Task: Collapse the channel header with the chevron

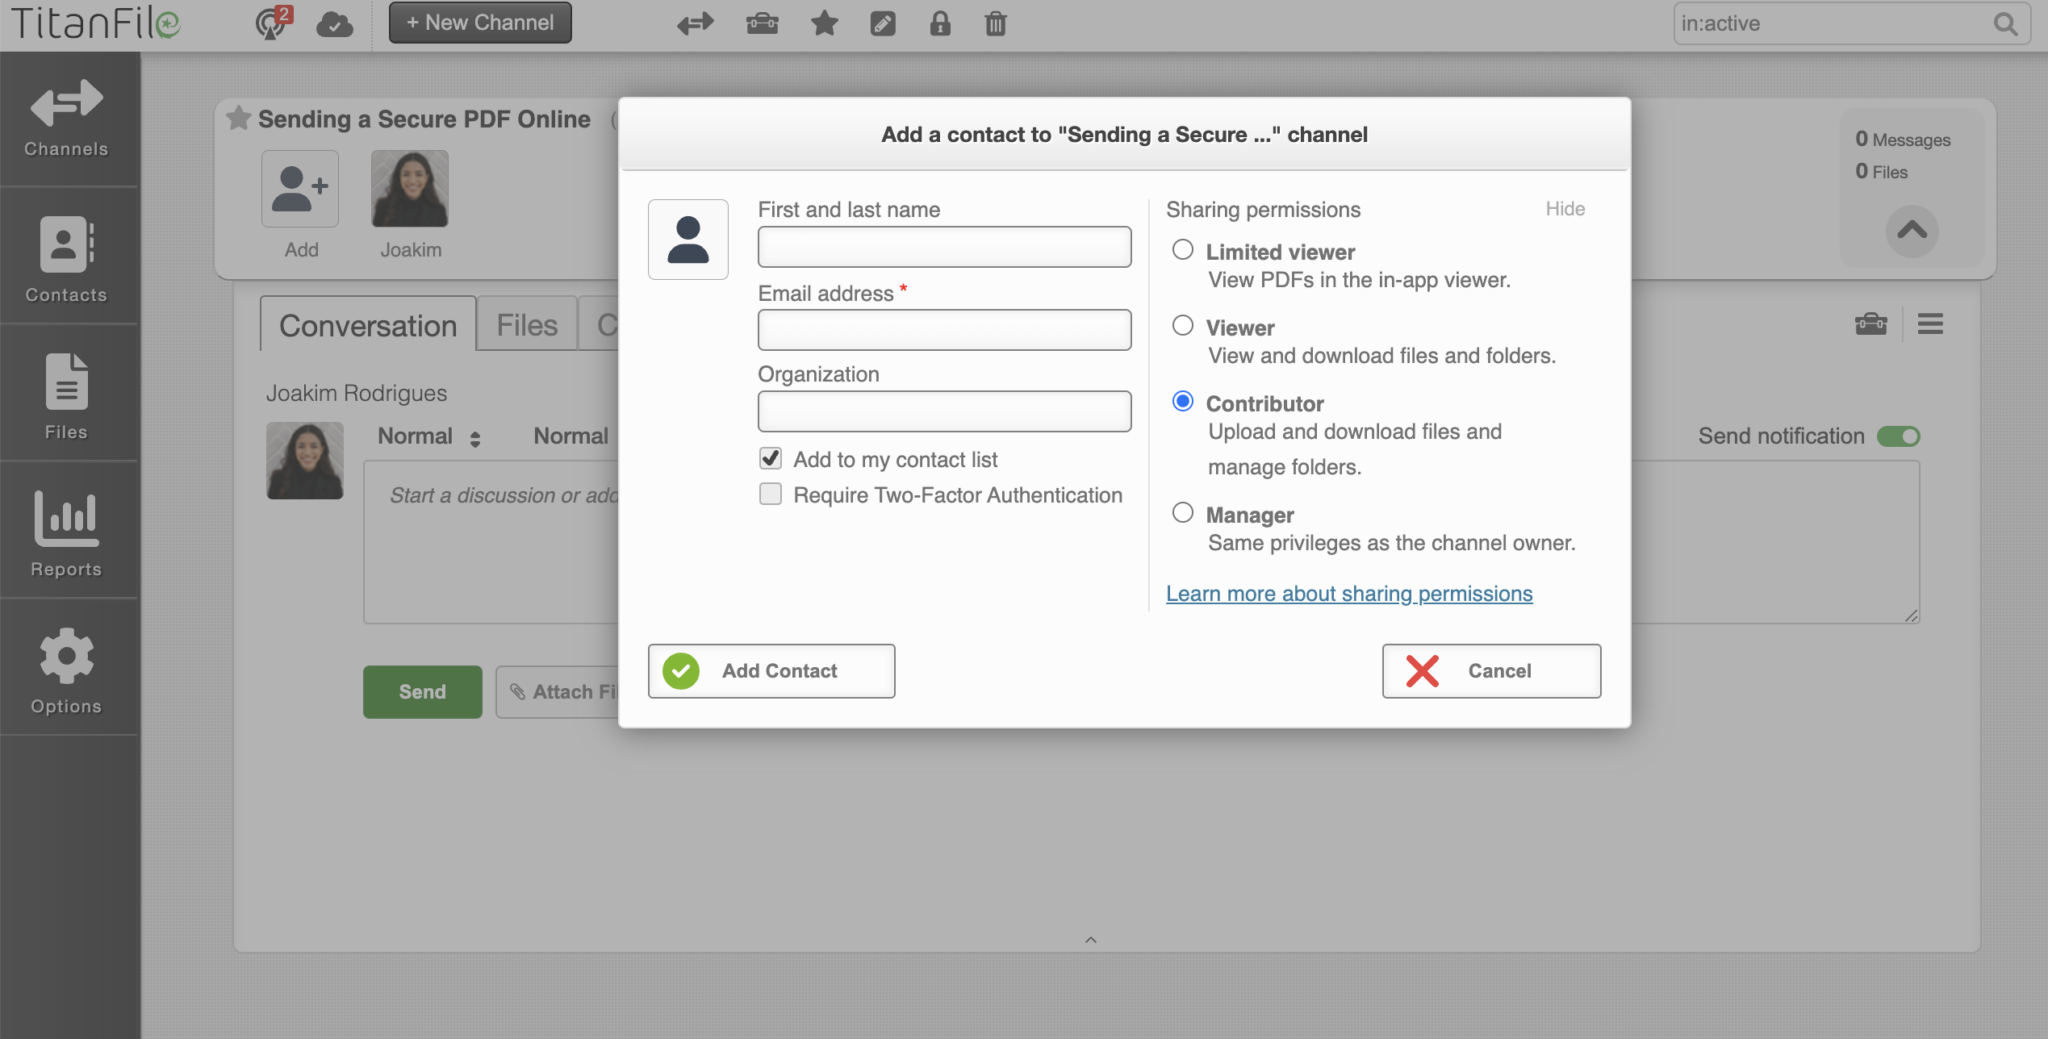Action: [x=1911, y=232]
